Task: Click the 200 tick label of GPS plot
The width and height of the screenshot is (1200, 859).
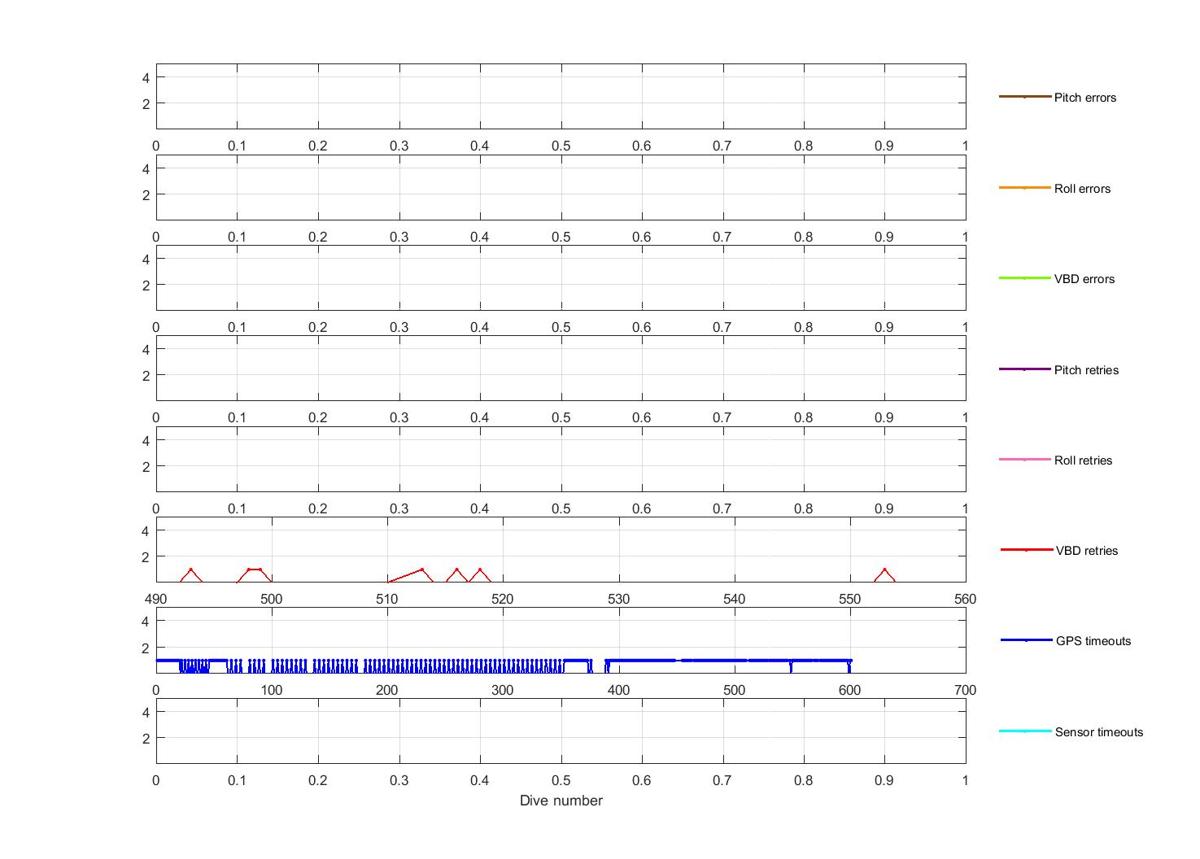Action: pyautogui.click(x=387, y=690)
